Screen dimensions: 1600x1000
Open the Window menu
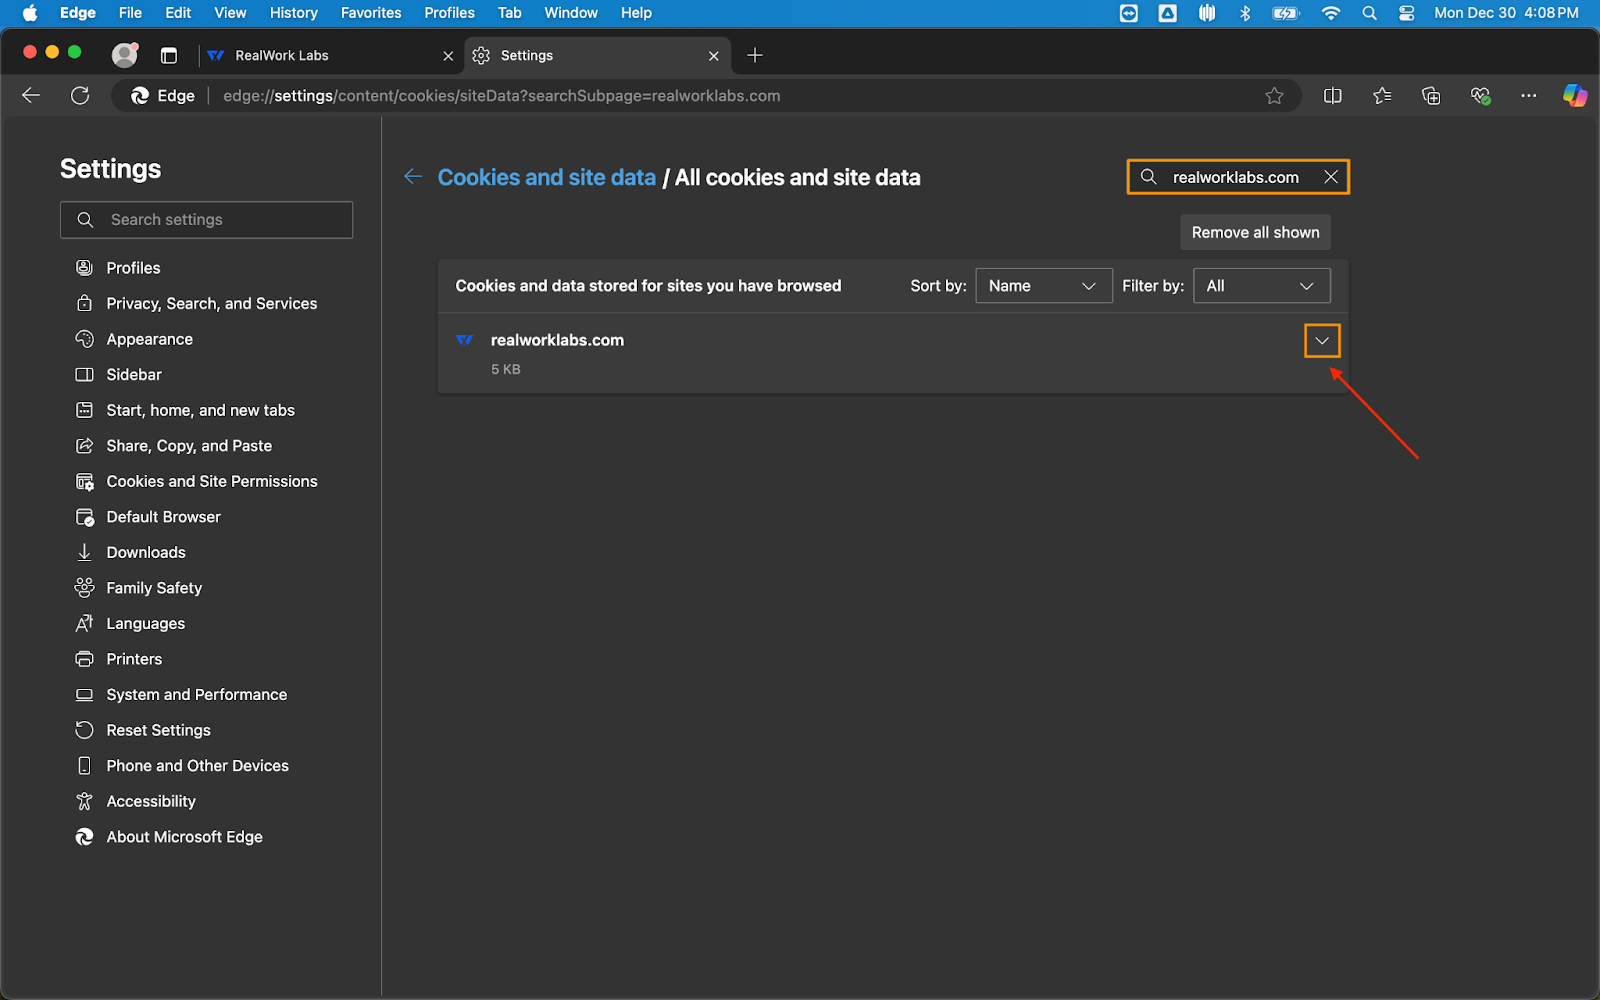tap(571, 13)
